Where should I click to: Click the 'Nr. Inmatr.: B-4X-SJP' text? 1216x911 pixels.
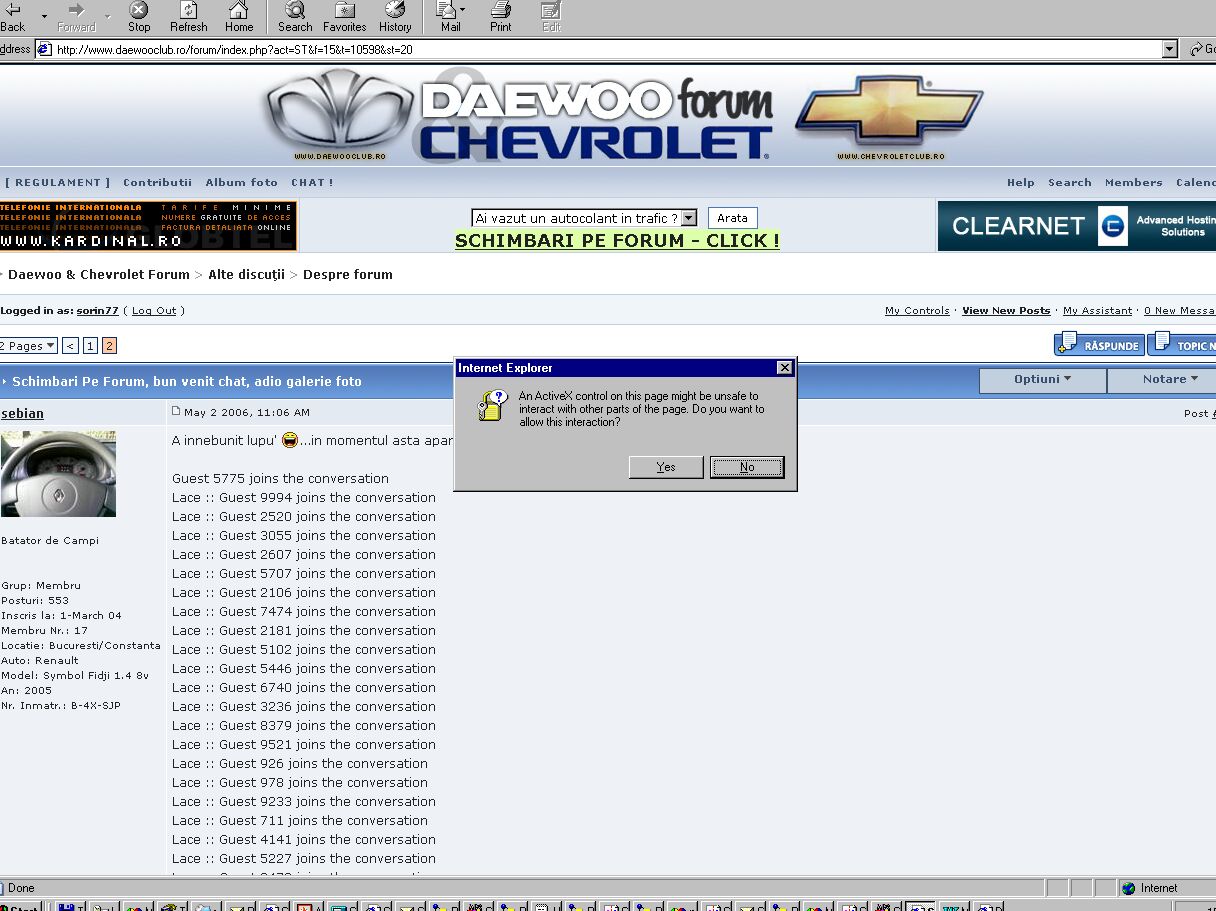click(61, 705)
